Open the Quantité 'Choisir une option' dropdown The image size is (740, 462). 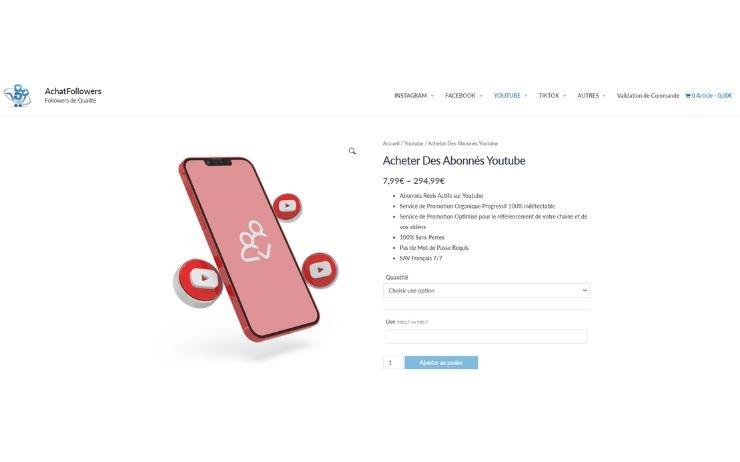click(x=487, y=291)
